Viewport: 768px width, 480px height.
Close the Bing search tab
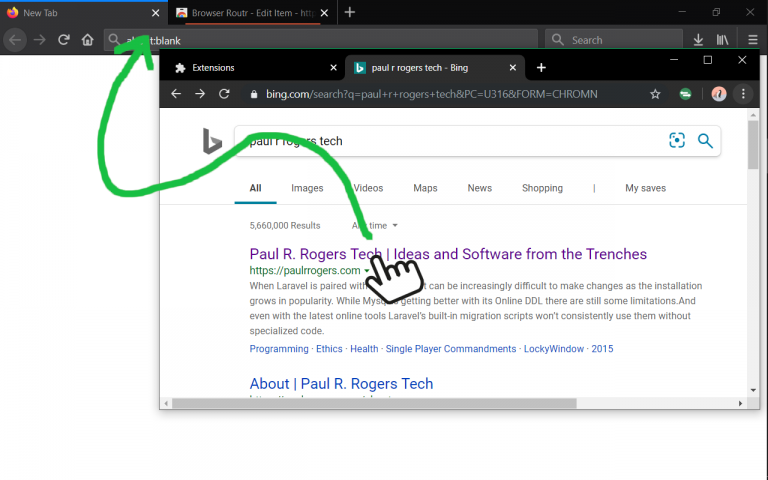click(x=513, y=68)
